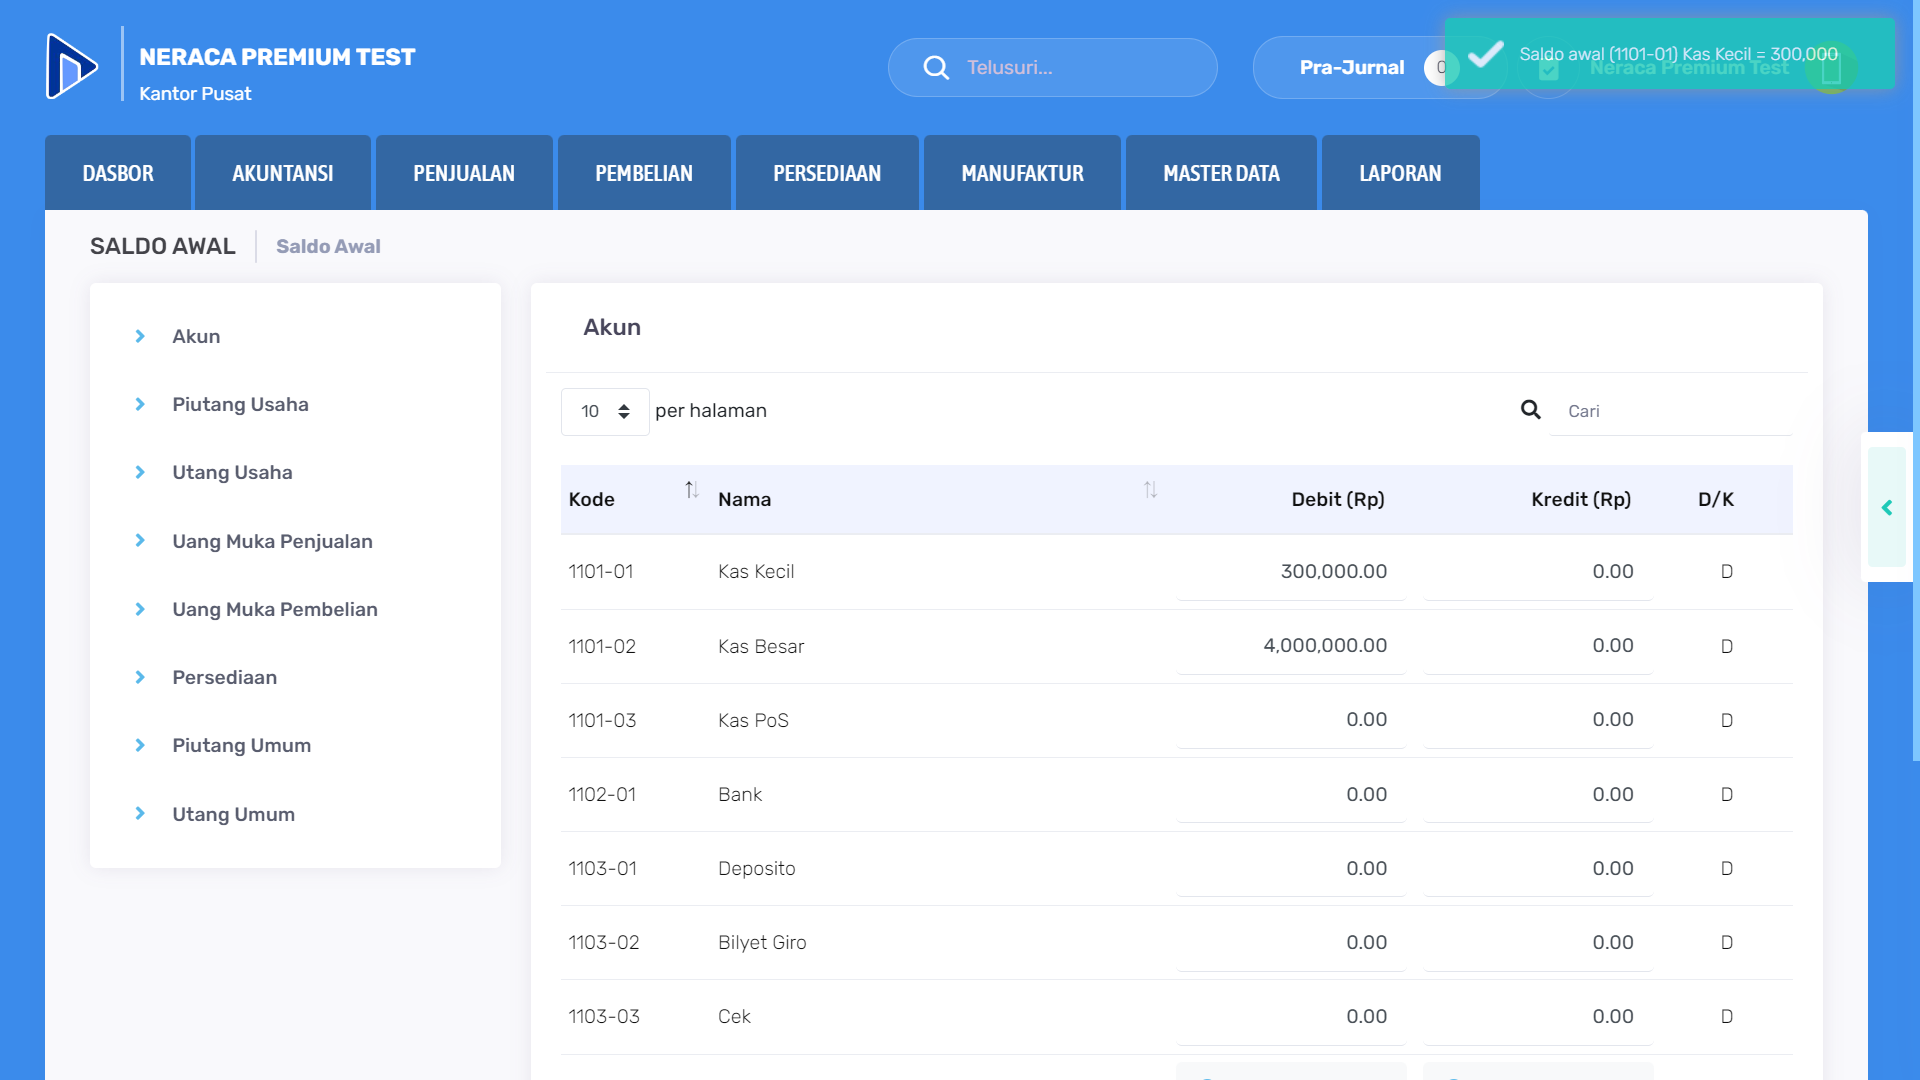This screenshot has width=1920, height=1080.
Task: Open the rows per halaman dropdown
Action: coord(605,411)
